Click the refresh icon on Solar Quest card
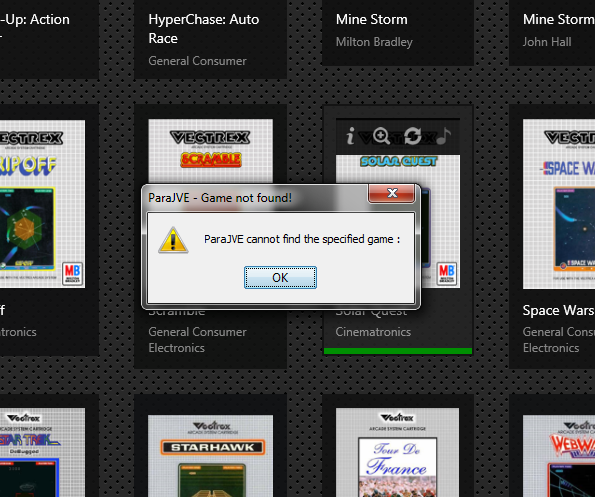This screenshot has height=497, width=595. [412, 136]
